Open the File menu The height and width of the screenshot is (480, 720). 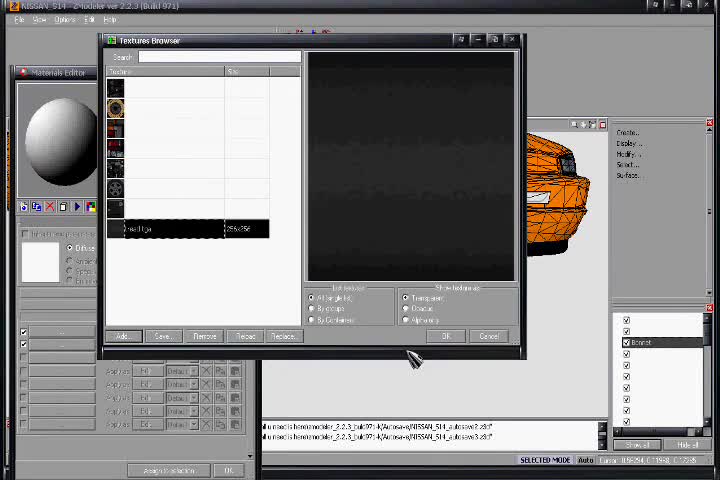click(19, 20)
